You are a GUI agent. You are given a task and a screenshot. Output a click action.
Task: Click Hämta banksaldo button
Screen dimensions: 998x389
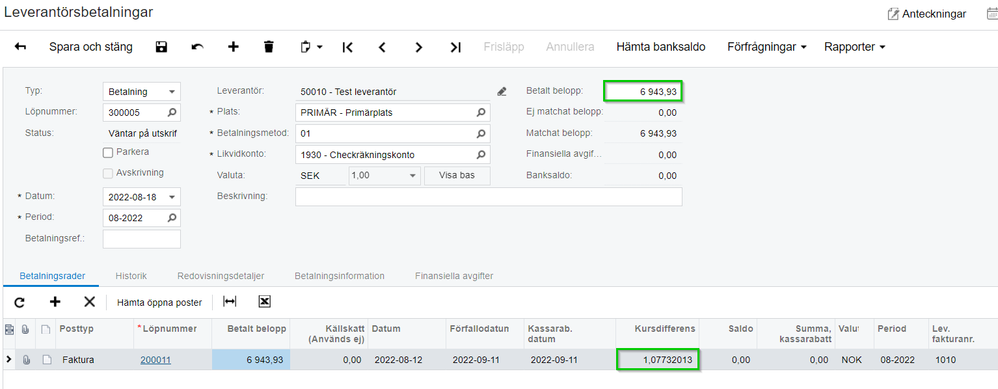point(661,47)
